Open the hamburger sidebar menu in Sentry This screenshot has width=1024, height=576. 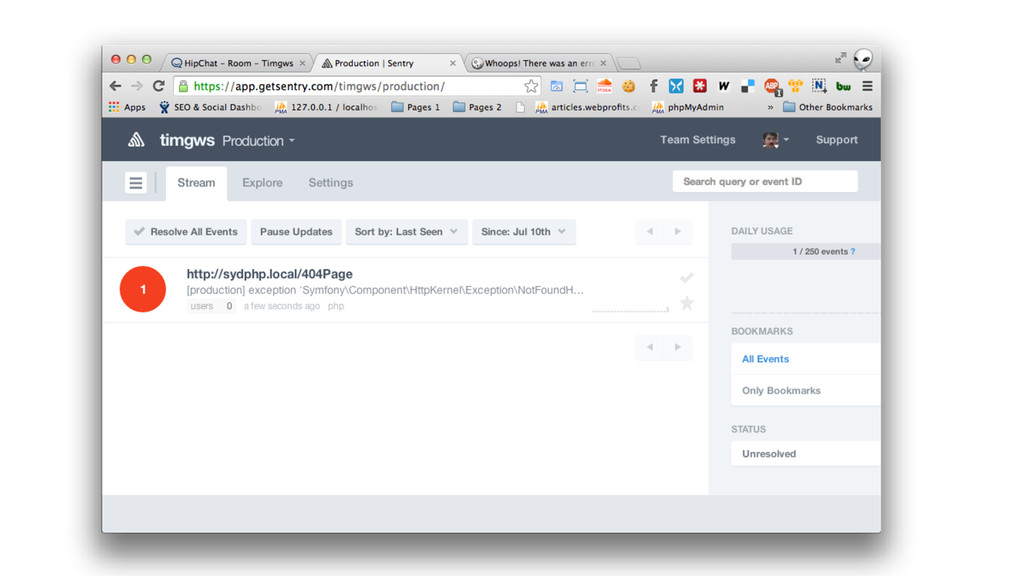point(136,183)
